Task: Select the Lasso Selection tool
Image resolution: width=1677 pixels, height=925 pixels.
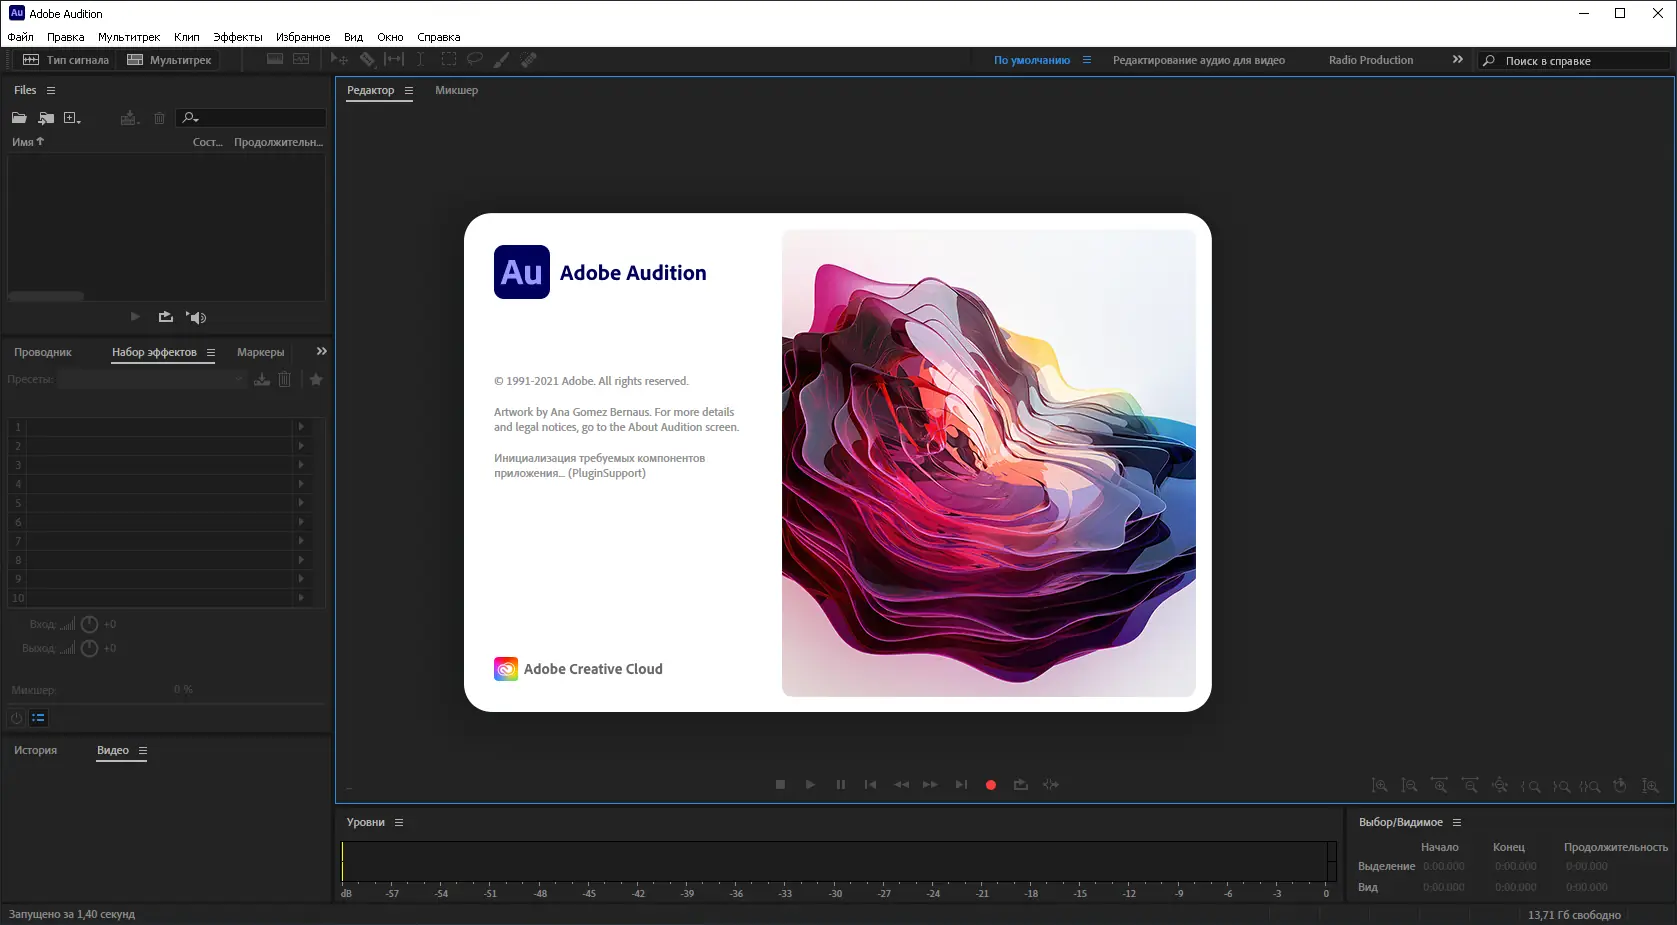Action: click(x=475, y=60)
